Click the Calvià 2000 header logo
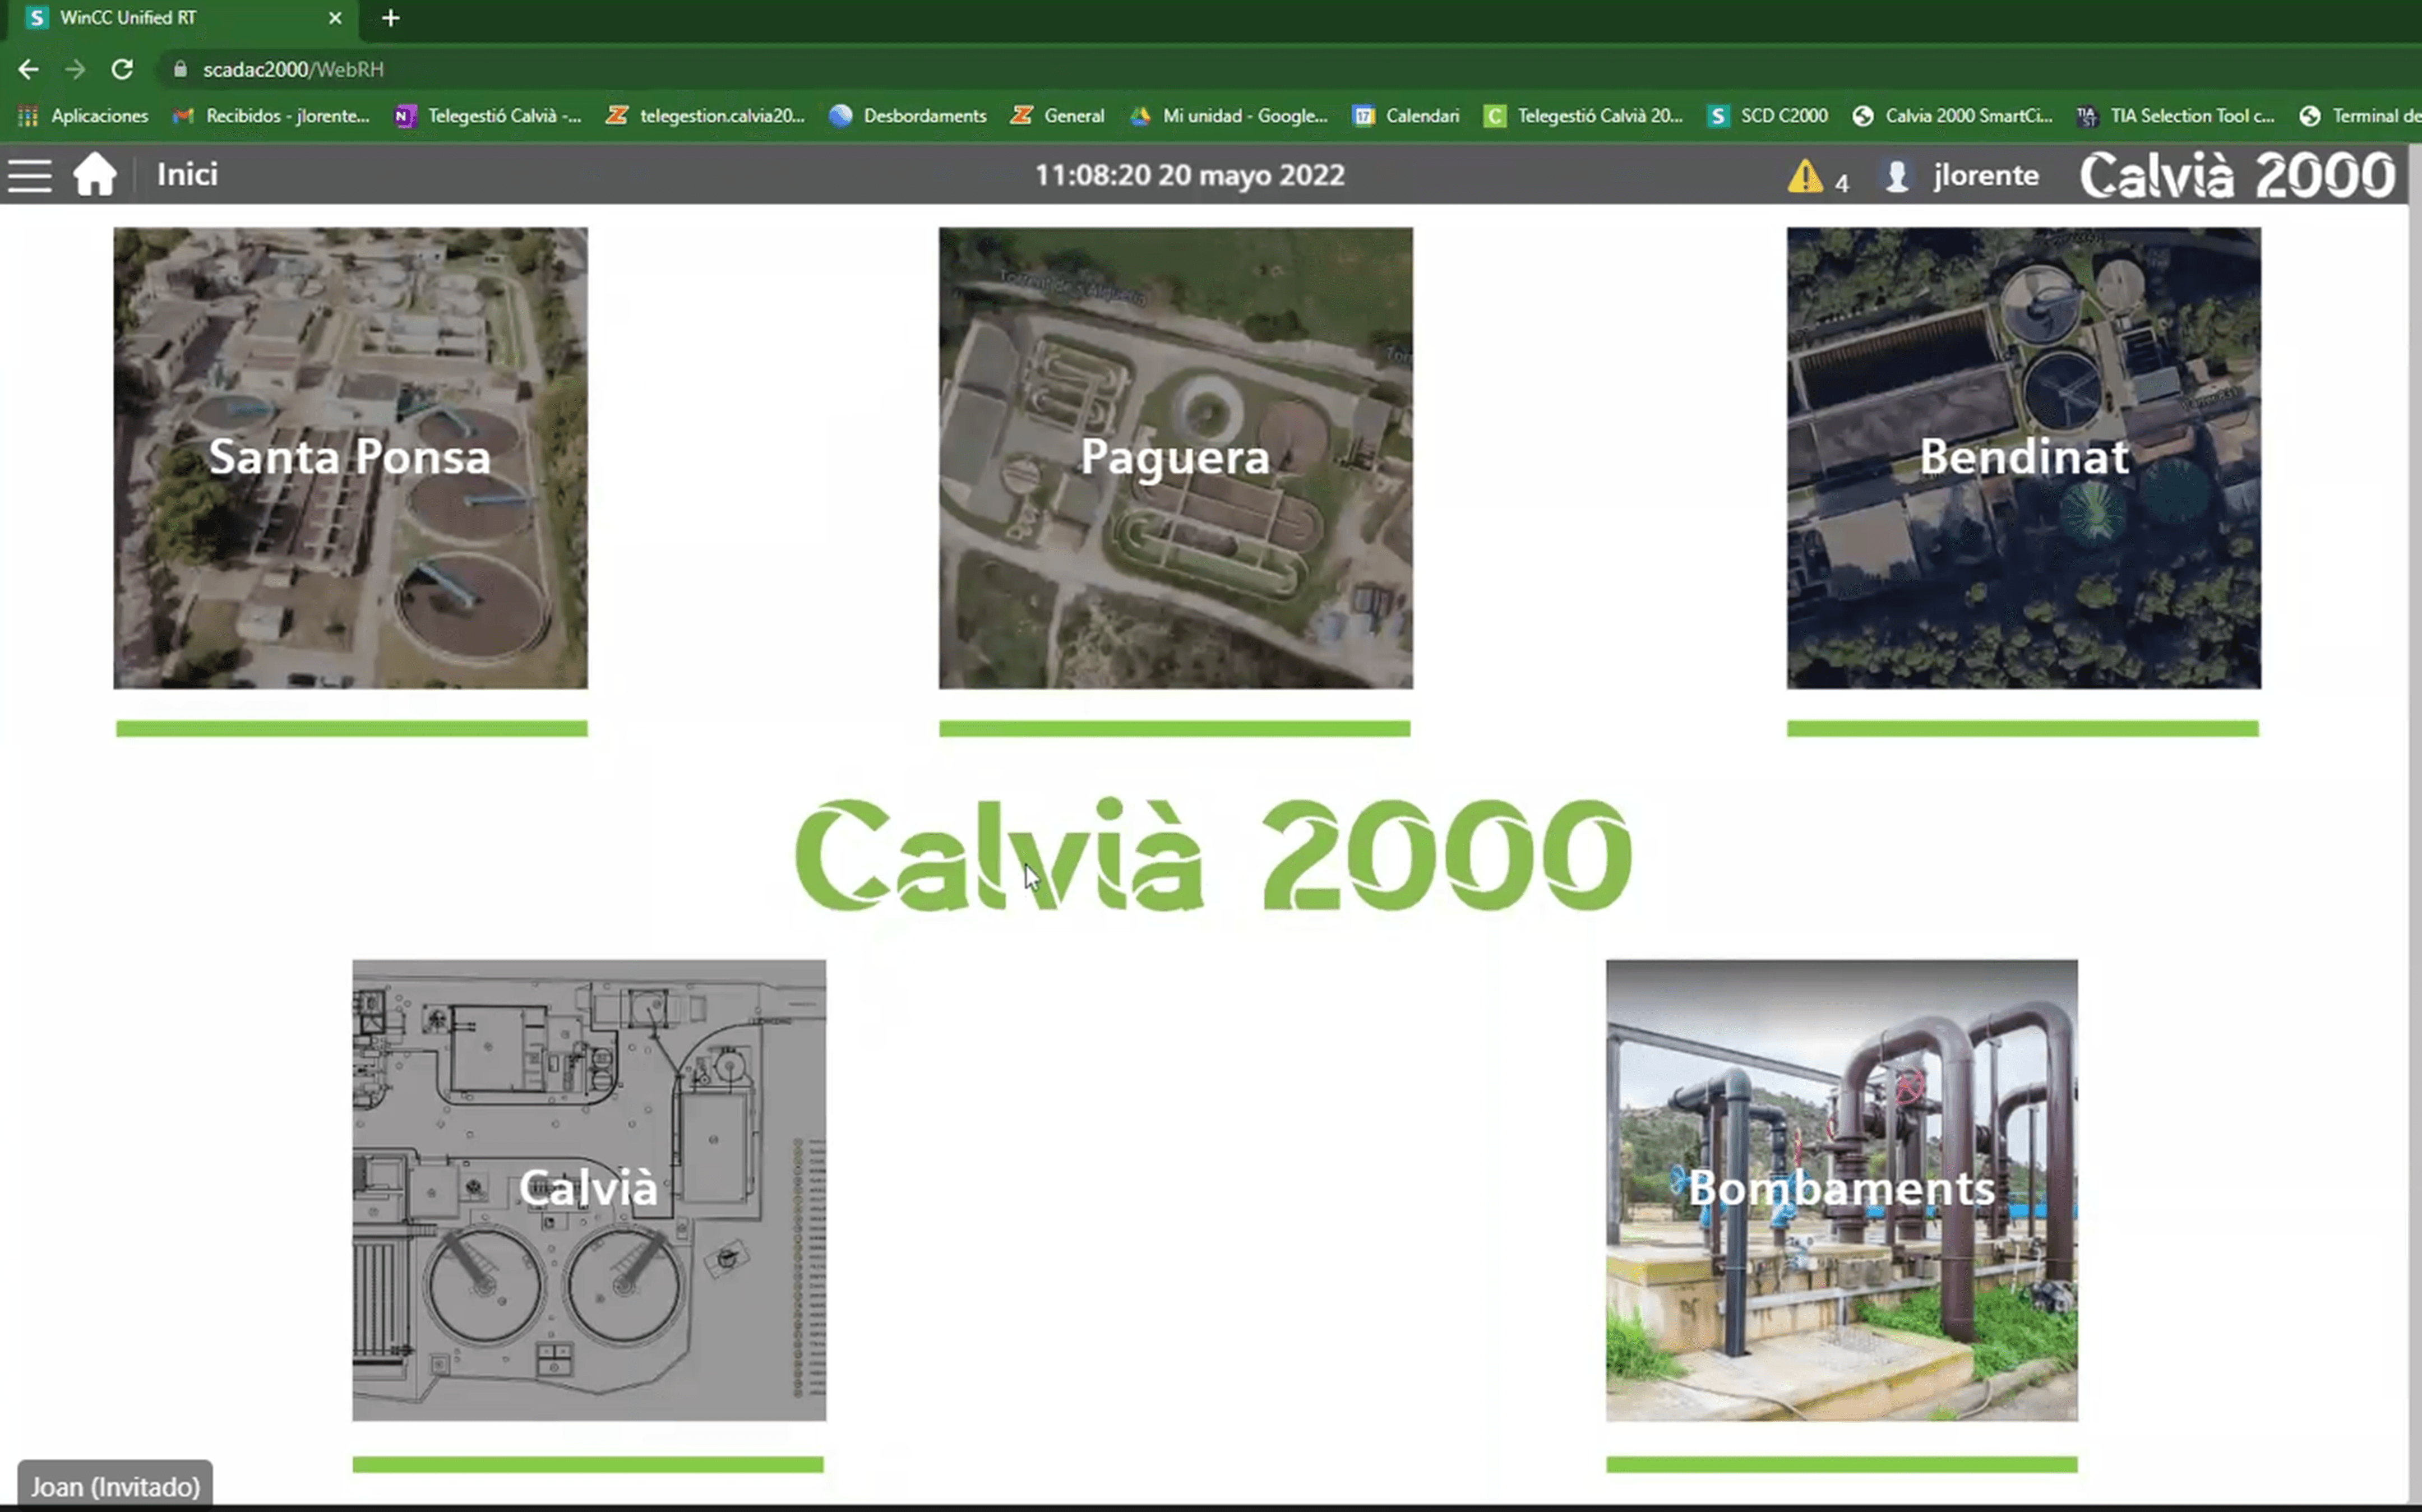This screenshot has height=1512, width=2422. coord(2237,175)
